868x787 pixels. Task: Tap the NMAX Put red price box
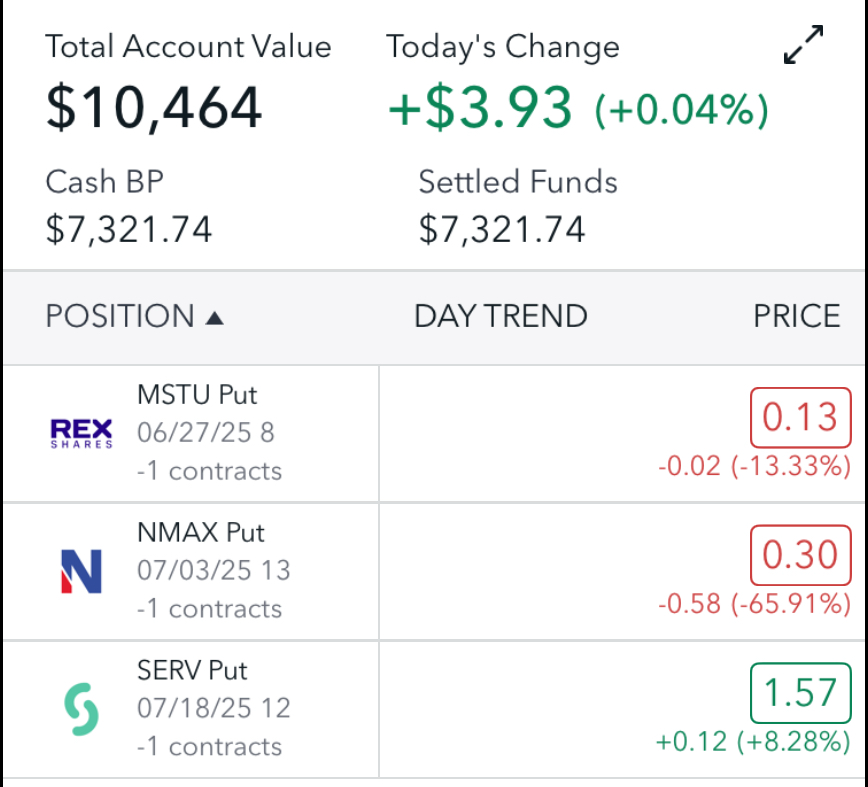pos(800,556)
